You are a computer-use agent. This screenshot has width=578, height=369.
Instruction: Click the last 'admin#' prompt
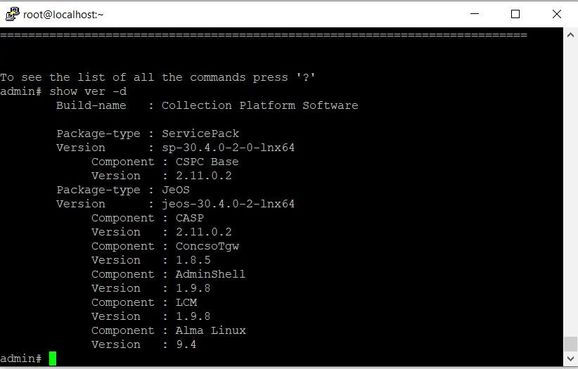21,358
